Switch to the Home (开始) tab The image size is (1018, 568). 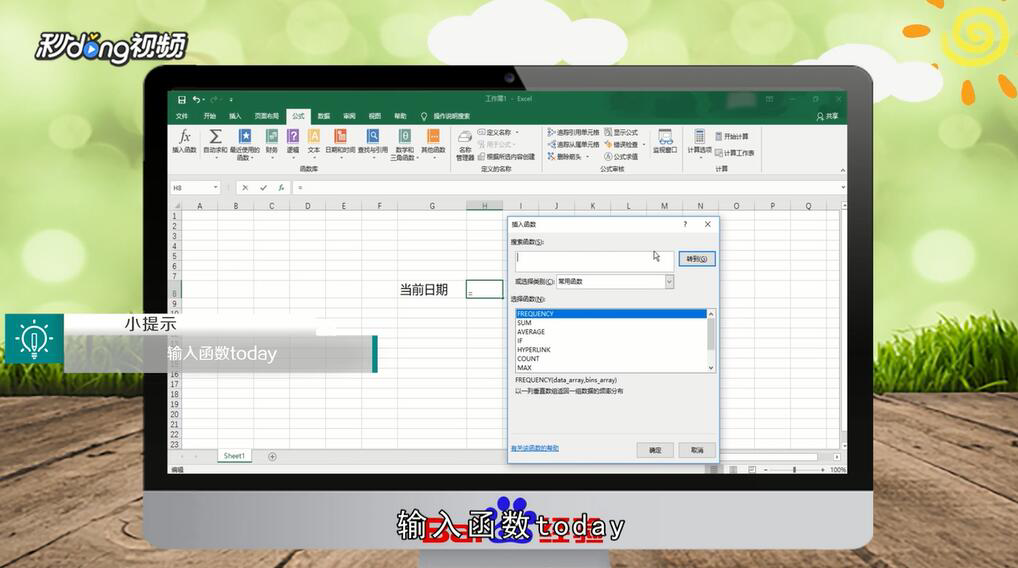click(209, 116)
